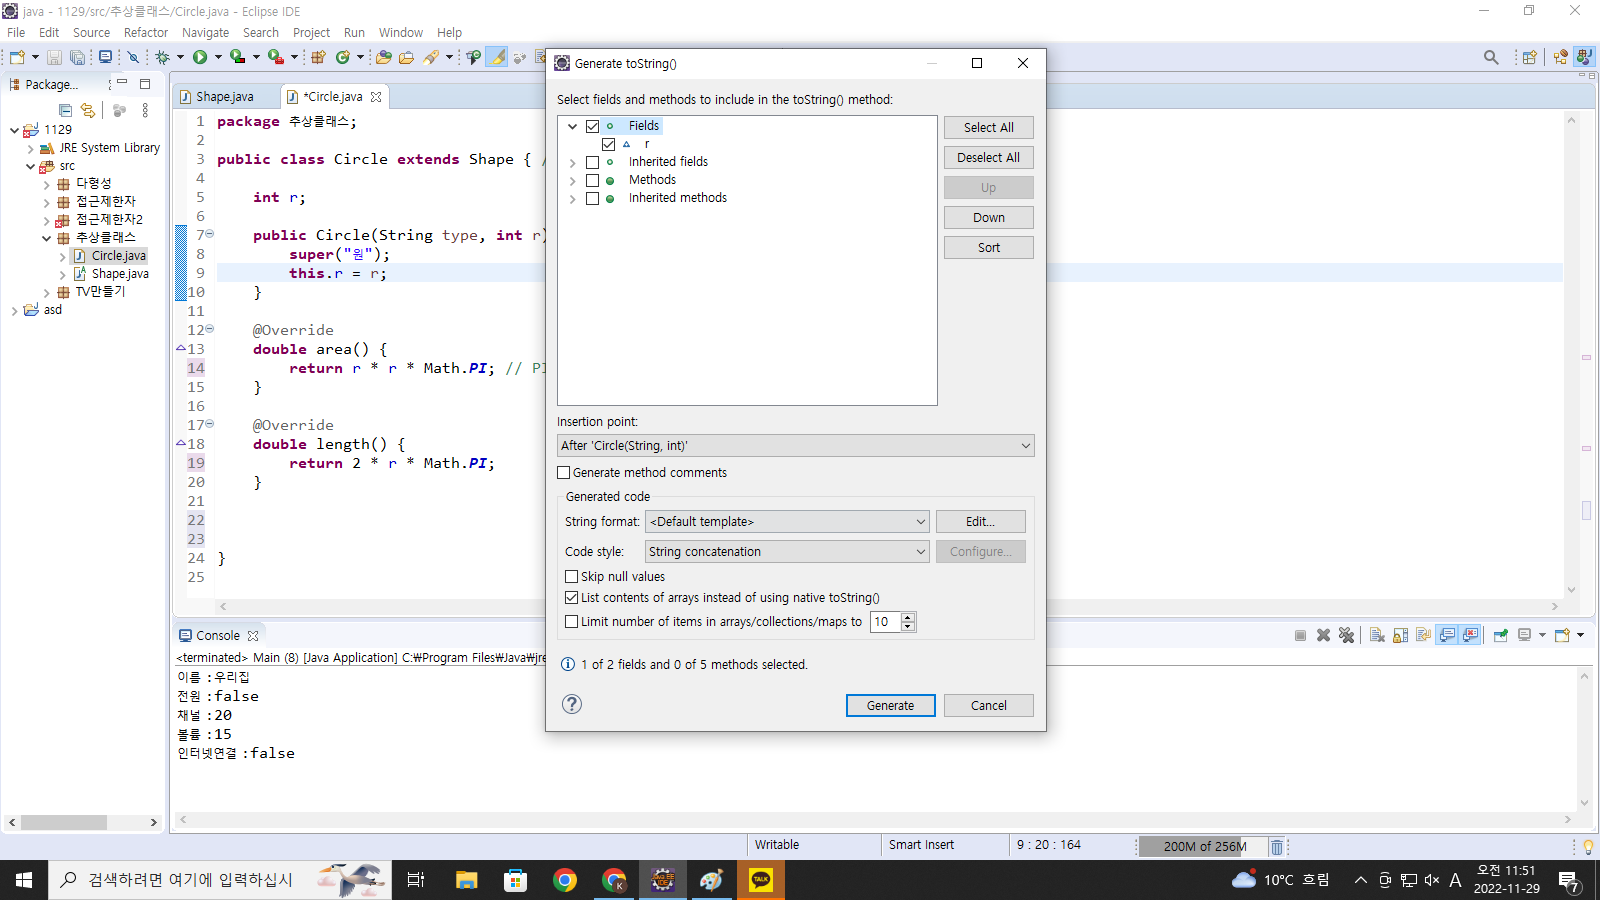Increment the array item limit spinner
The height and width of the screenshot is (900, 1600).
[908, 617]
